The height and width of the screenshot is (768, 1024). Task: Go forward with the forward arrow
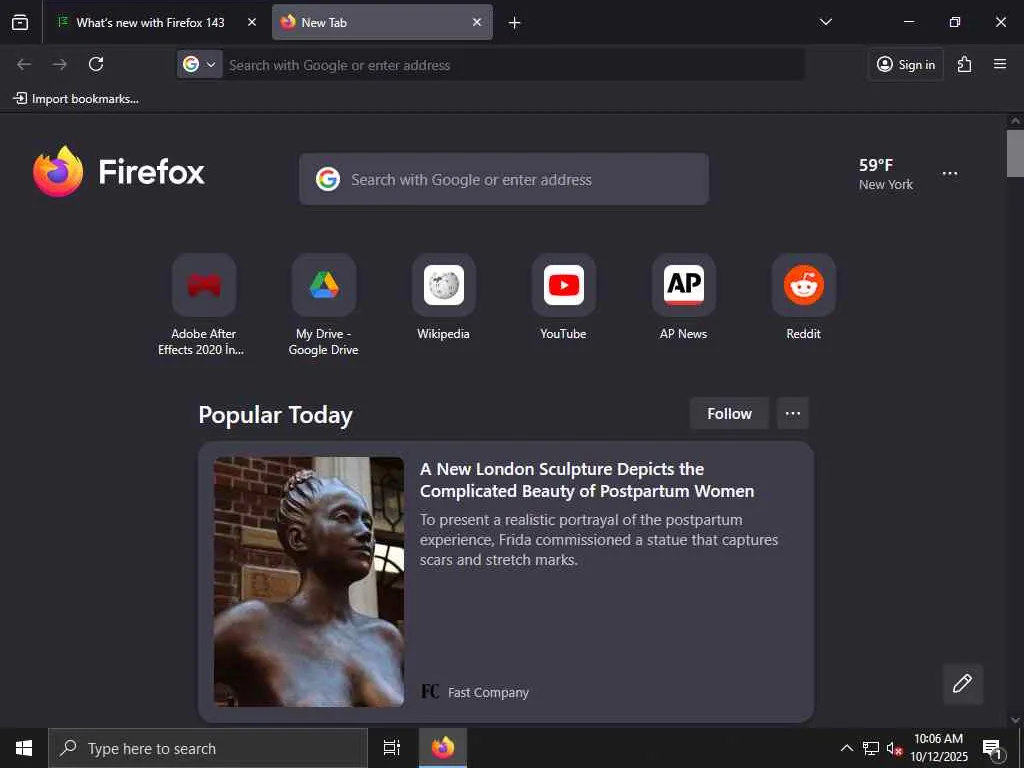tap(59, 64)
